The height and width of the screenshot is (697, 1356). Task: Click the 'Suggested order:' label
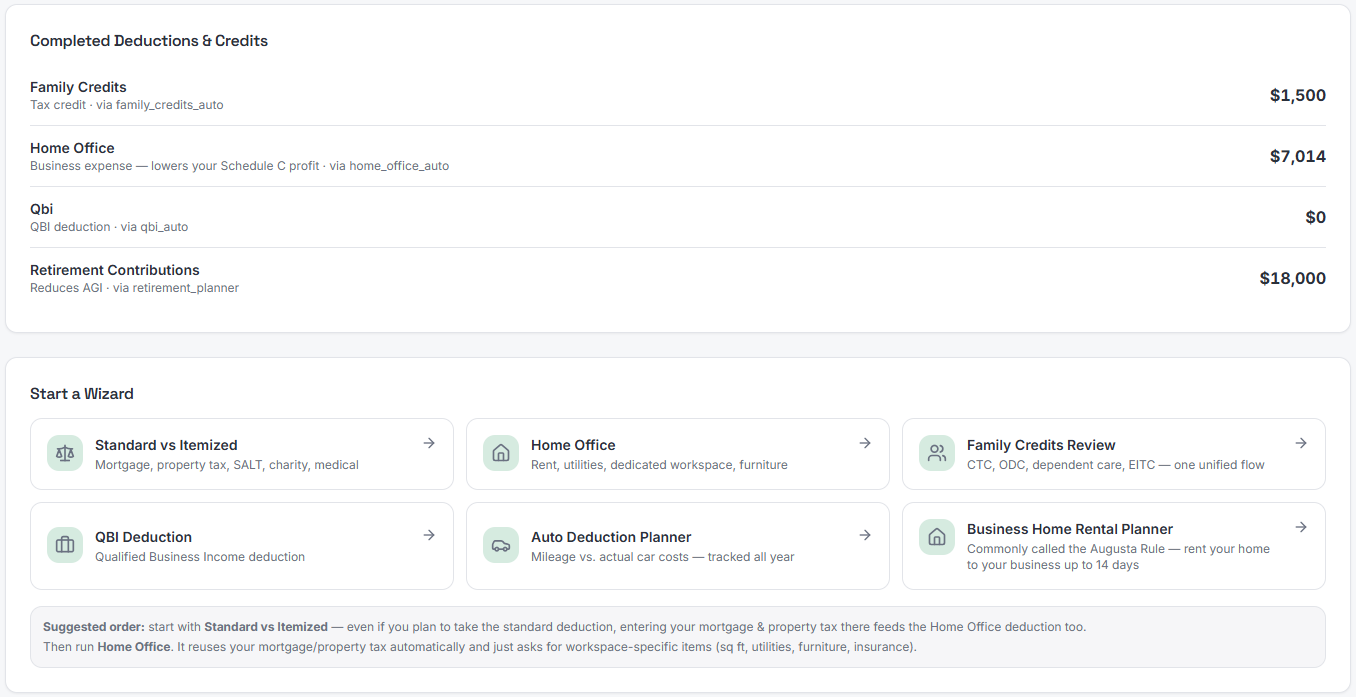93,627
